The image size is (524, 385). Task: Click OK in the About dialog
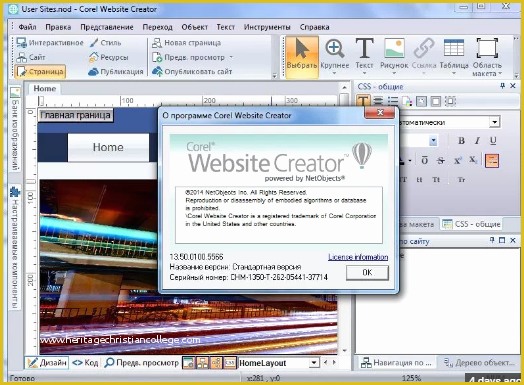367,272
